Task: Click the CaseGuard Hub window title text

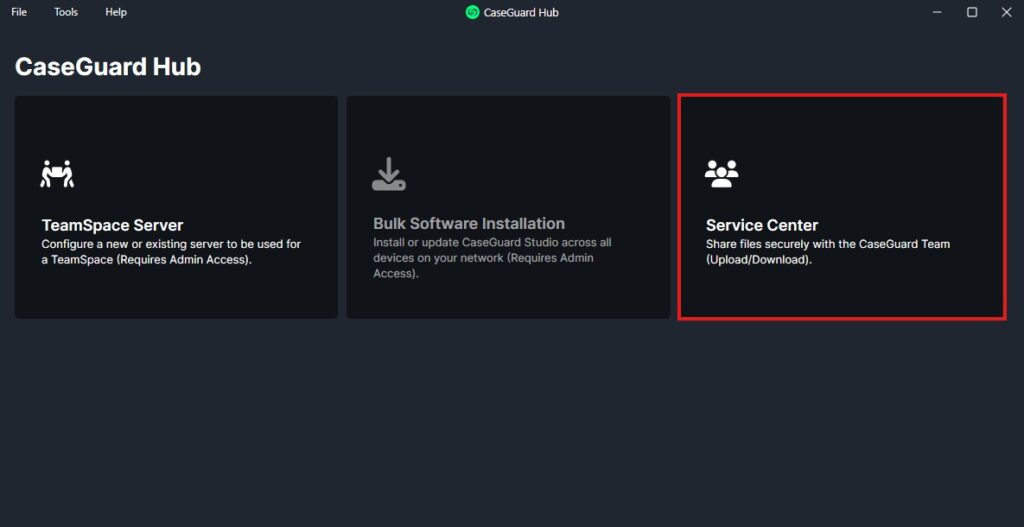Action: tap(520, 12)
